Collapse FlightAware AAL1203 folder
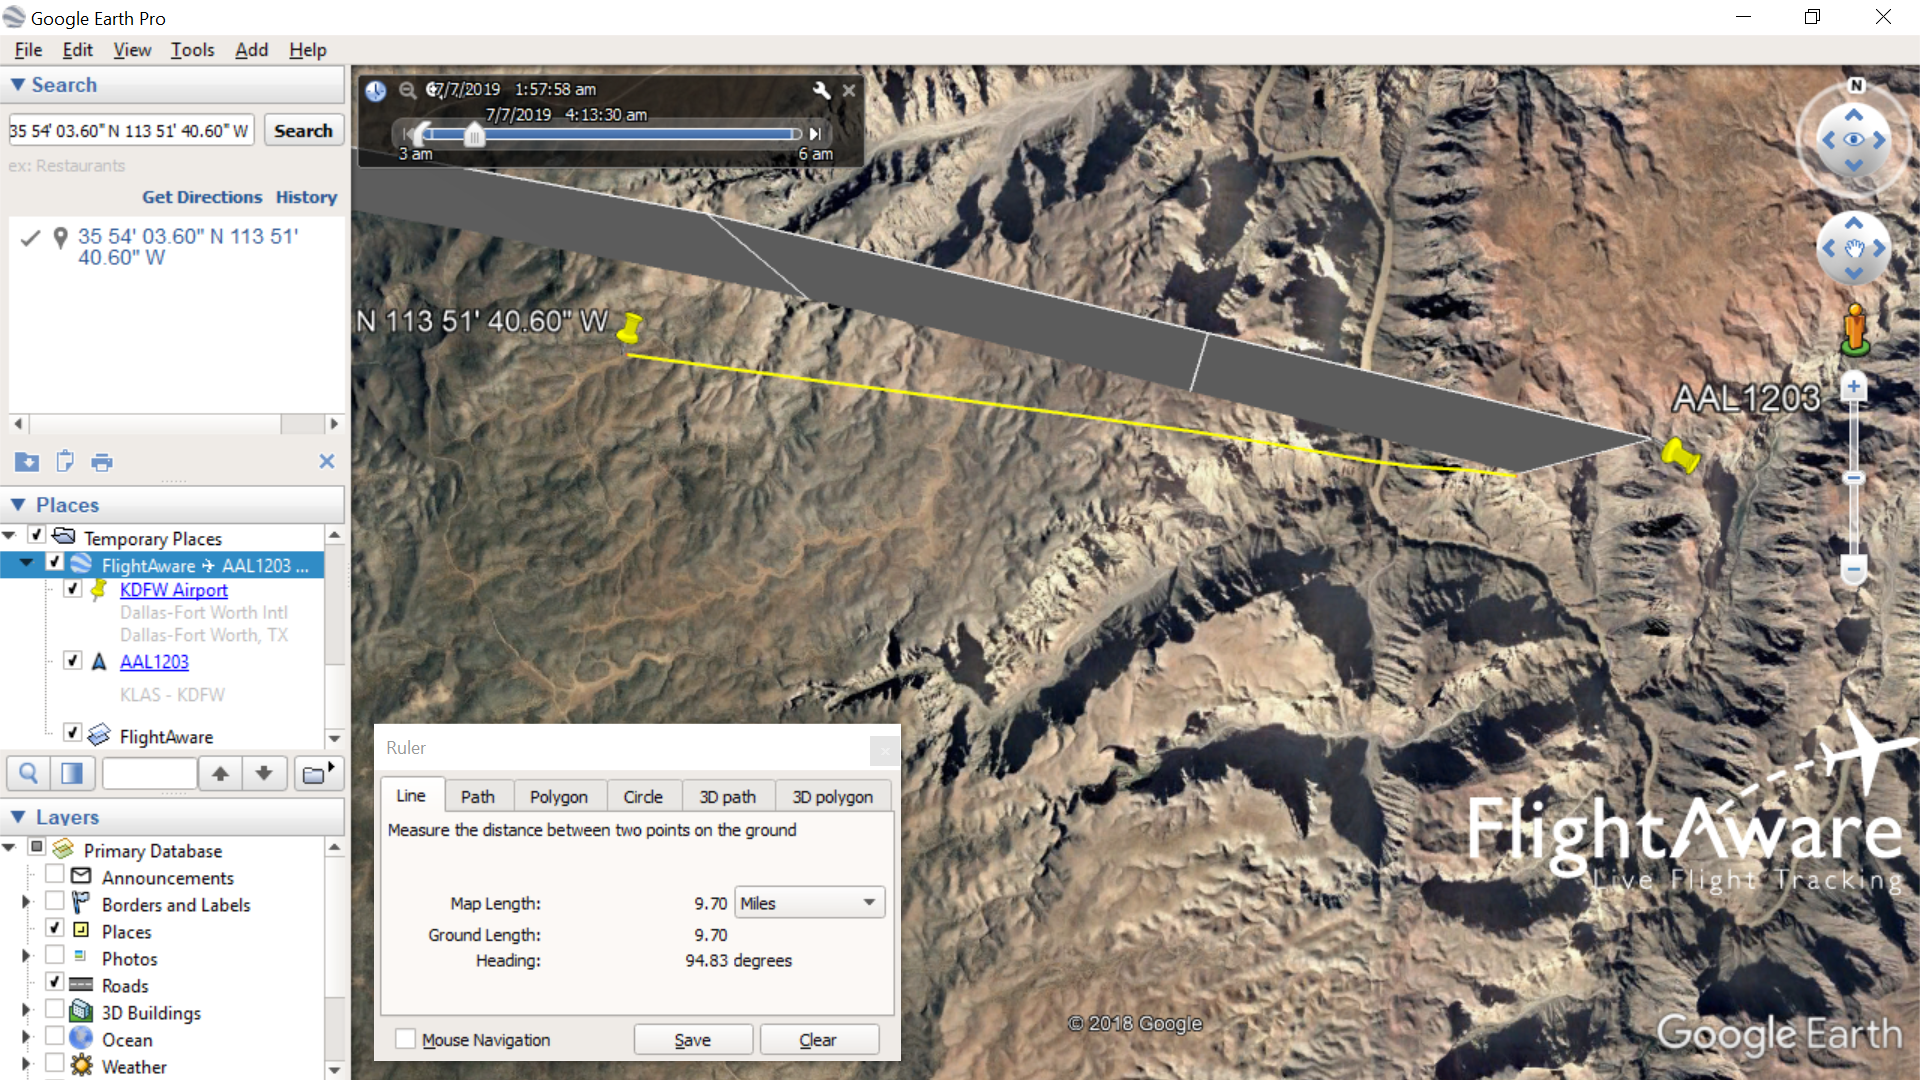 click(x=27, y=563)
